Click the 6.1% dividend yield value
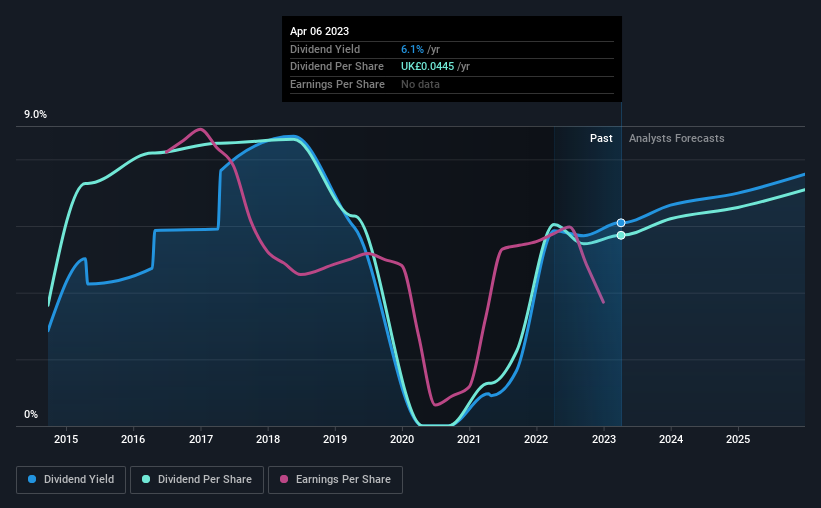The image size is (821, 508). click(412, 49)
